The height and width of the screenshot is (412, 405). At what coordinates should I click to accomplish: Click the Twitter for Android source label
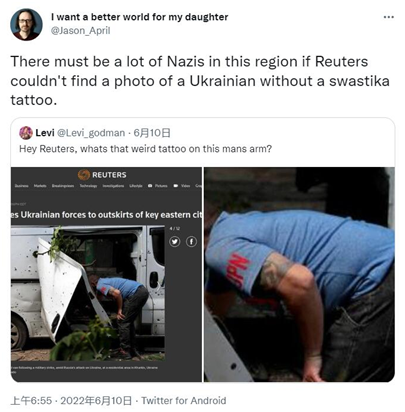pos(184,400)
